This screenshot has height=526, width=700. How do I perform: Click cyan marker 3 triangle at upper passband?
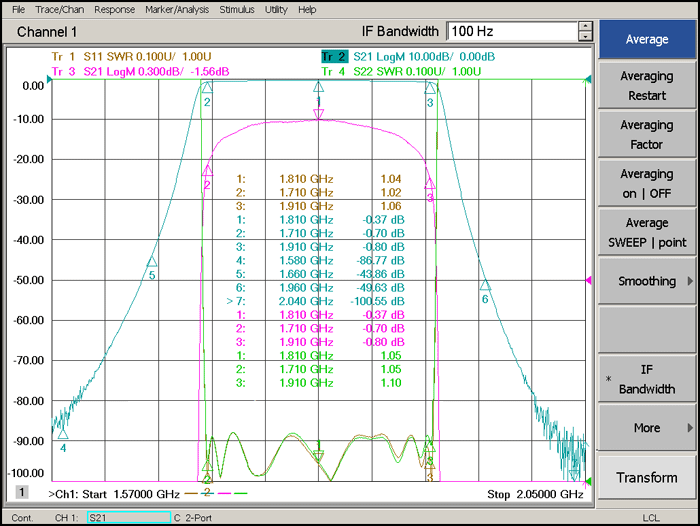(x=430, y=88)
